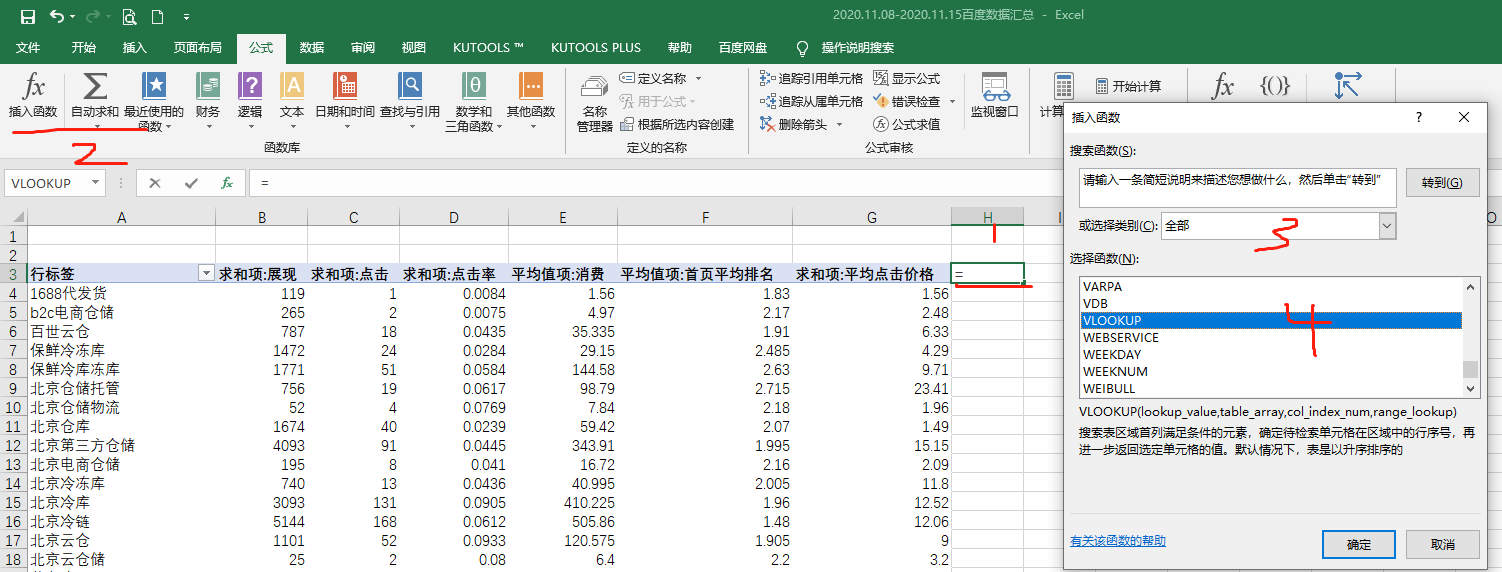Open the 有关该函数的帮助 link
This screenshot has width=1502, height=572.
[x=1117, y=541]
